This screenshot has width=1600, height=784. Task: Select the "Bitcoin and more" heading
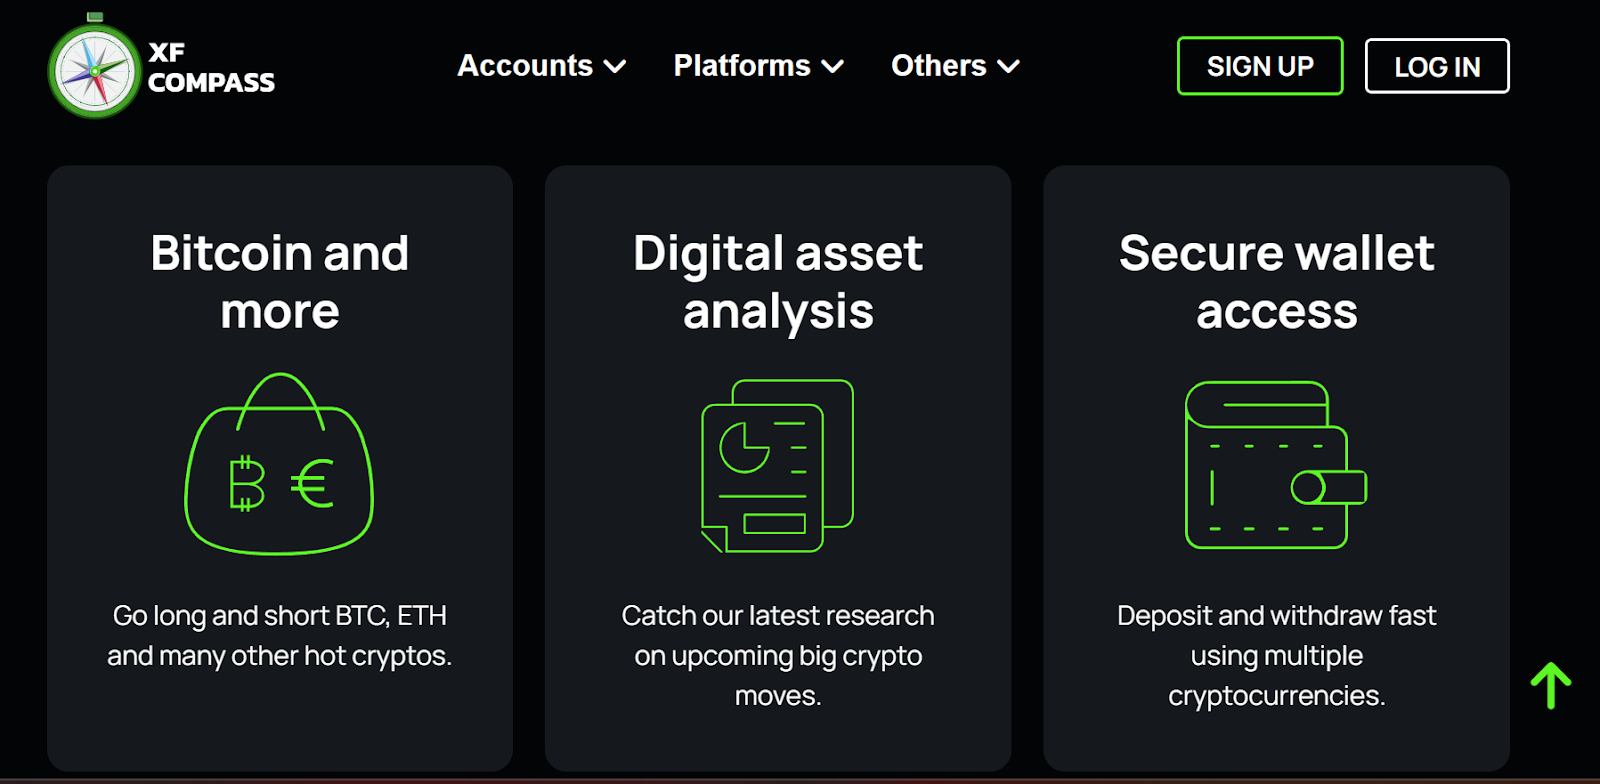tap(280, 282)
